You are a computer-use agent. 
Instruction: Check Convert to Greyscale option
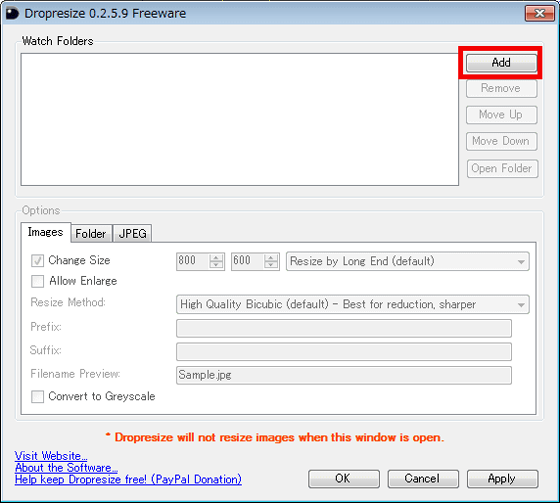pos(37,397)
